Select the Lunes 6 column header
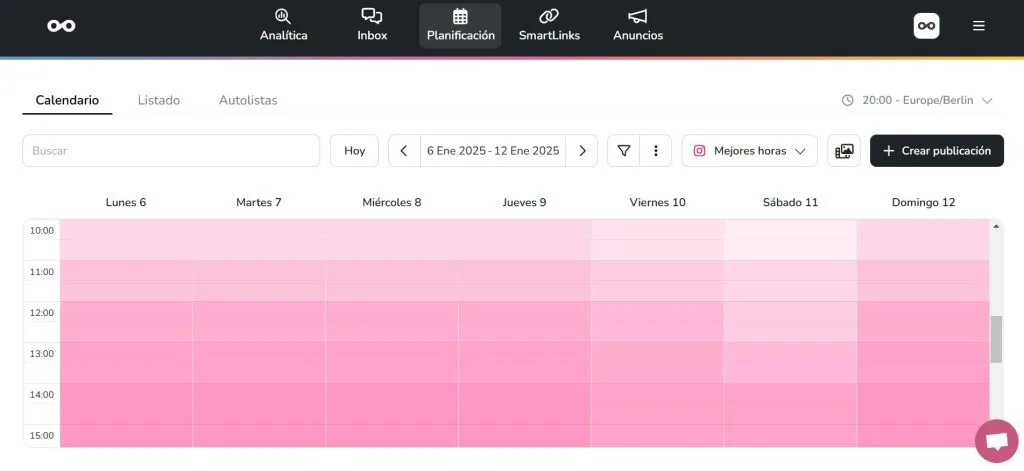 [126, 202]
